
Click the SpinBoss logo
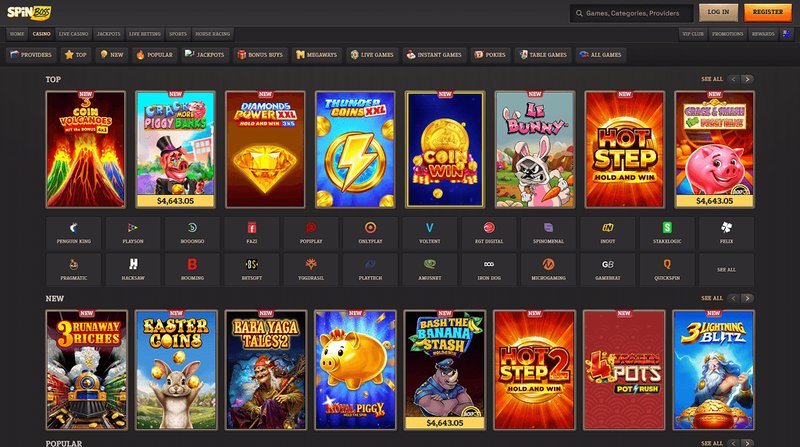click(29, 12)
